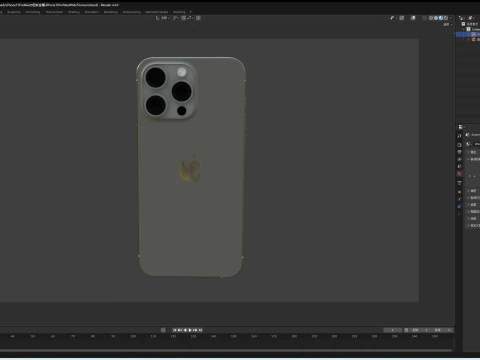Image resolution: width=480 pixels, height=360 pixels.
Task: Open the transform orientation dropdown
Action: point(162,18)
